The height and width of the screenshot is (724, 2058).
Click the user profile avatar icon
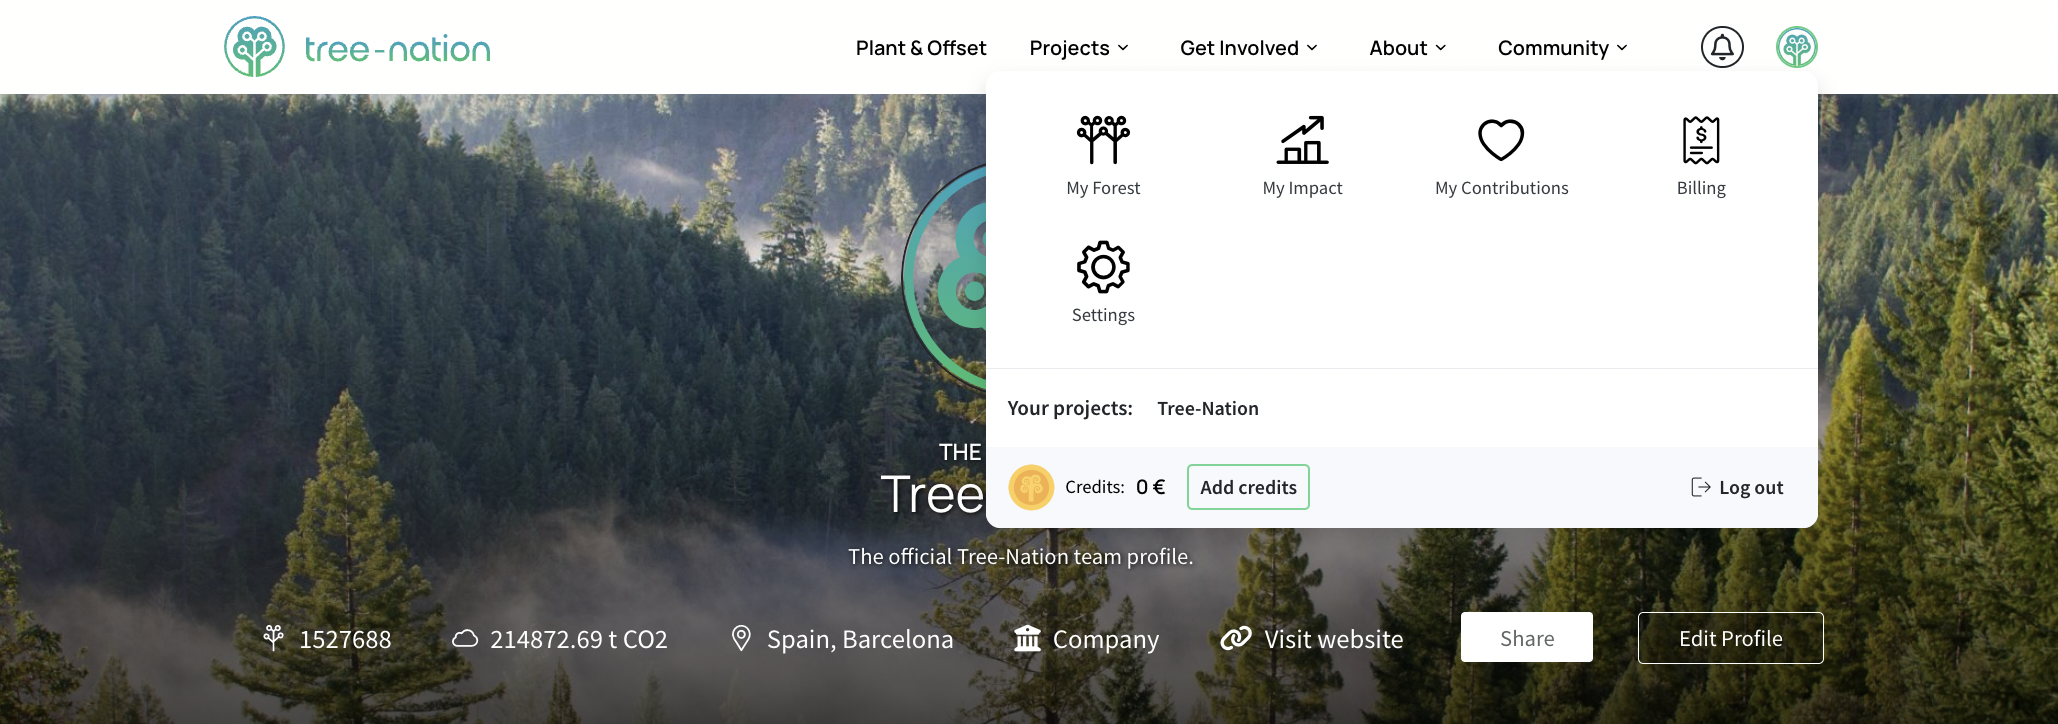(1796, 47)
